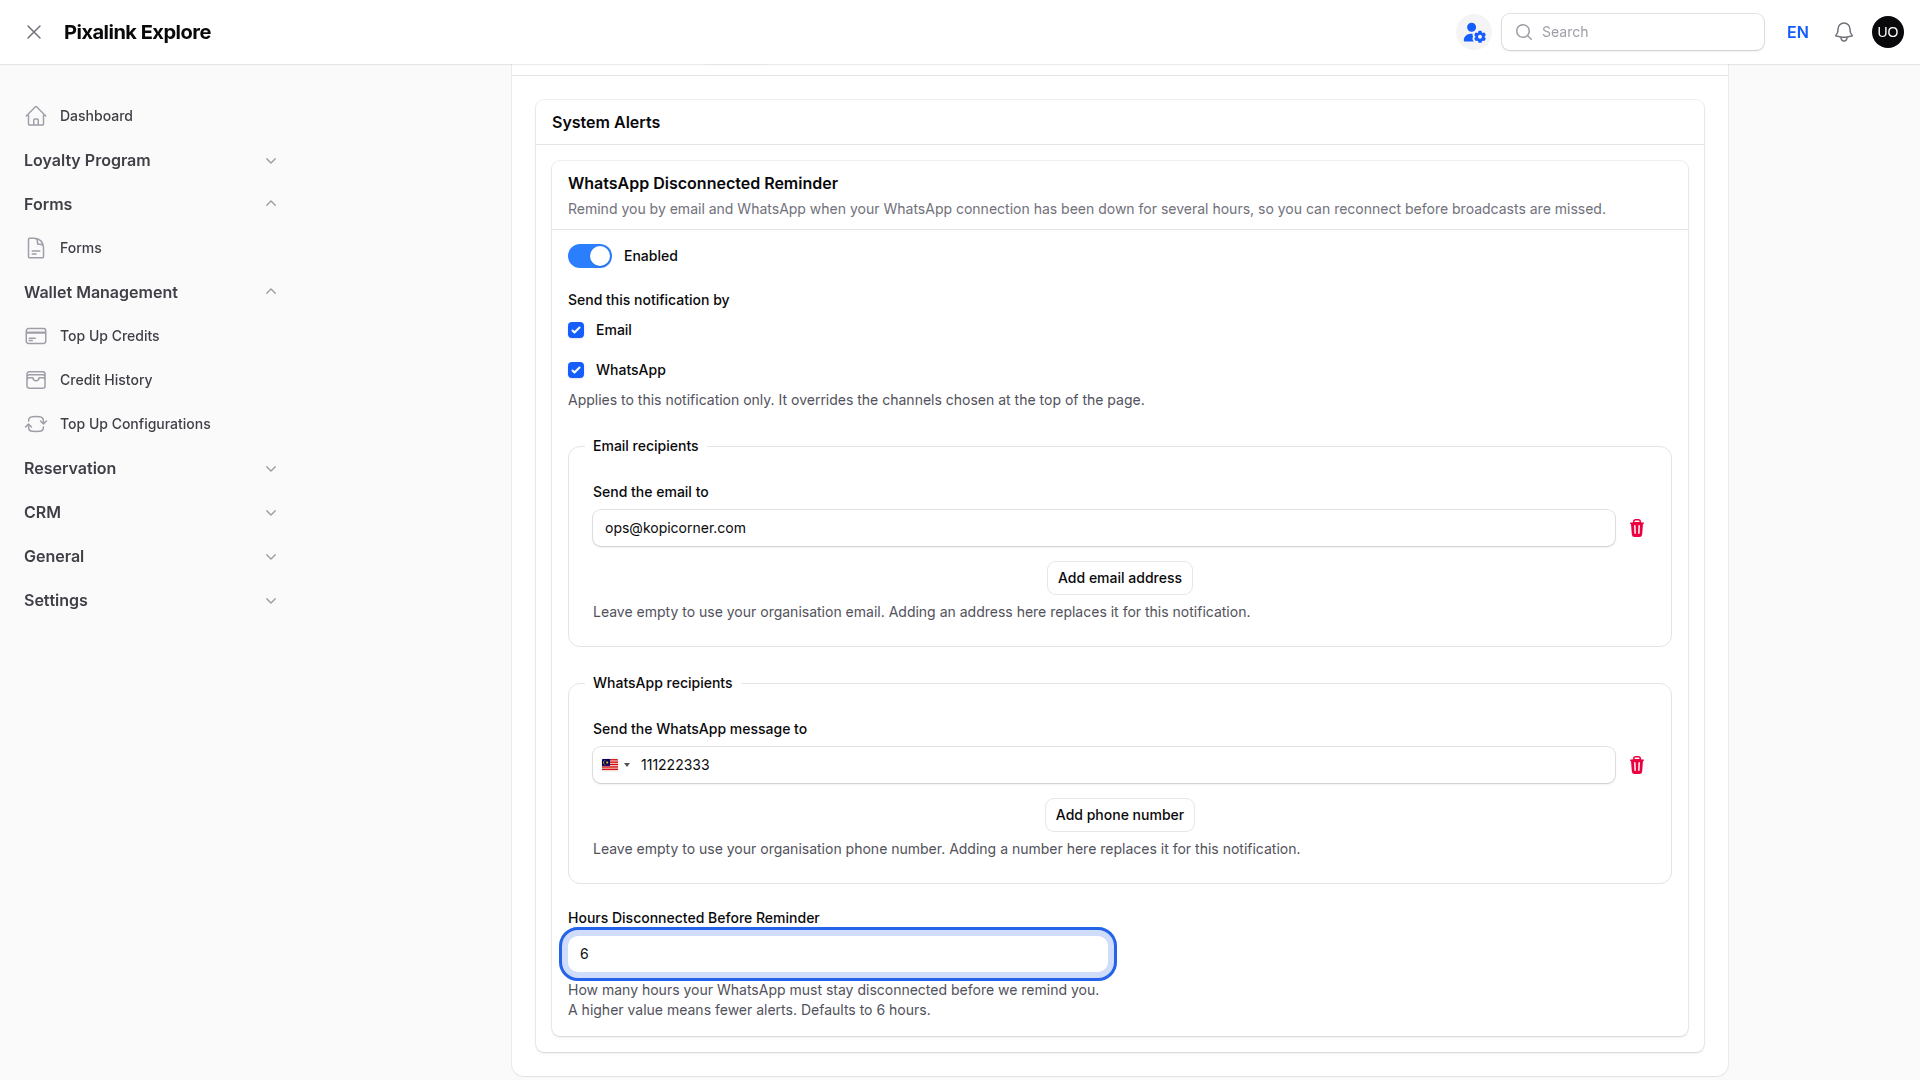
Task: Expand the General section
Action: pos(150,556)
